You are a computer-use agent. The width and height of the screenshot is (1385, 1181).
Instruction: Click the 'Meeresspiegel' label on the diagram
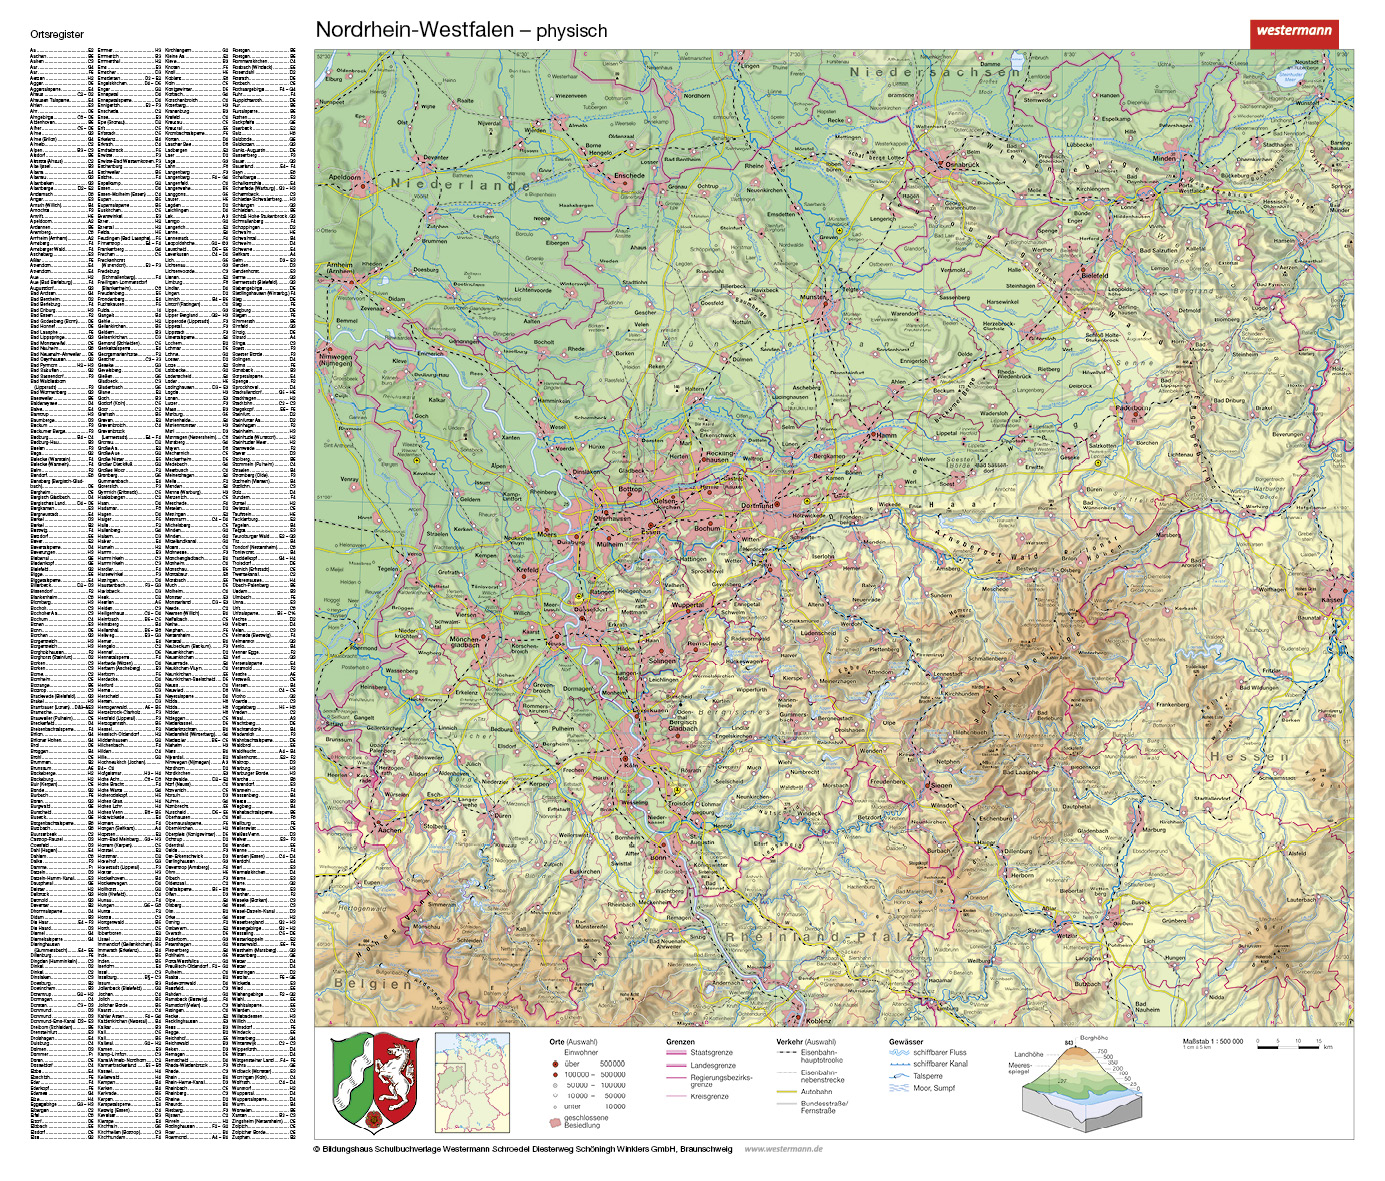pyautogui.click(x=1020, y=1069)
